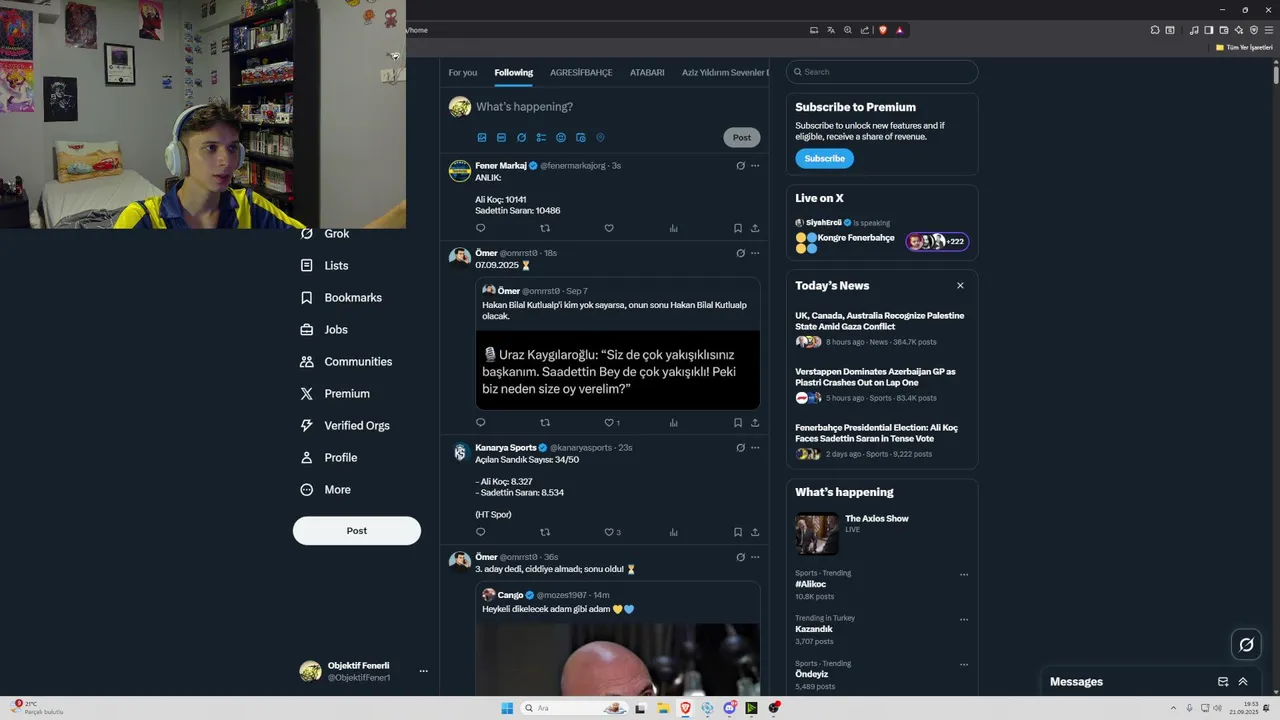Open Lists in the sidebar
The image size is (1280, 720).
click(x=324, y=266)
